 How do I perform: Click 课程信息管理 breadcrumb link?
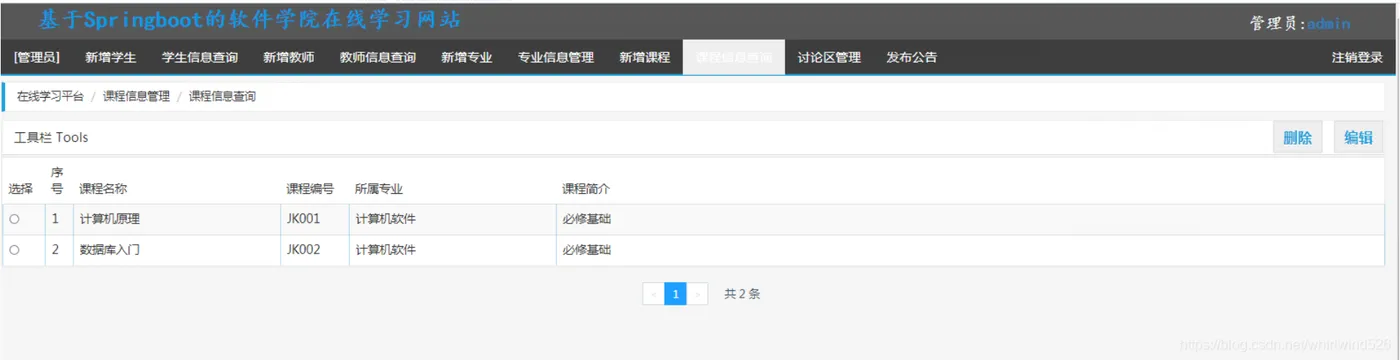[136, 97]
